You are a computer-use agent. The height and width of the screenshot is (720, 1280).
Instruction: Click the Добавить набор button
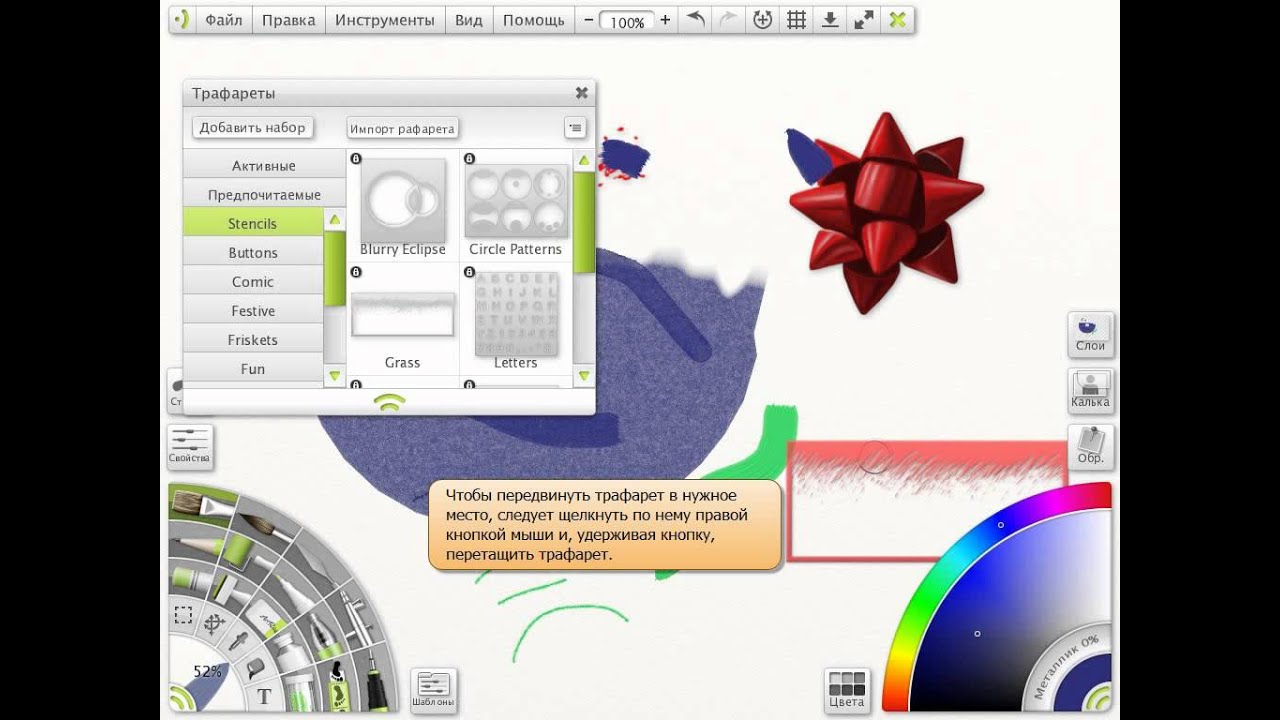pyautogui.click(x=252, y=127)
